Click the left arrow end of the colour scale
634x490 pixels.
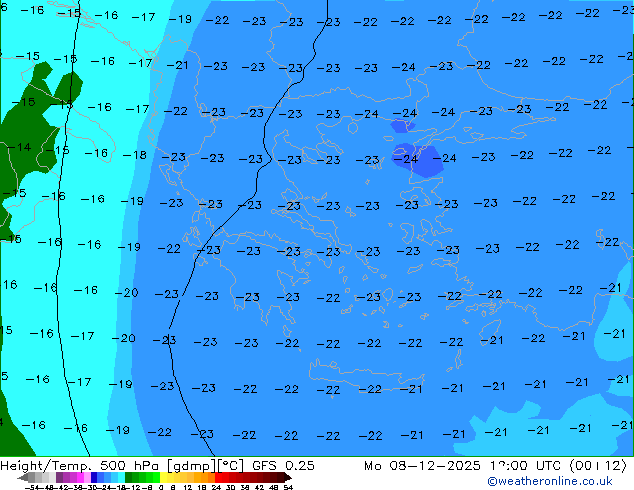[23, 478]
